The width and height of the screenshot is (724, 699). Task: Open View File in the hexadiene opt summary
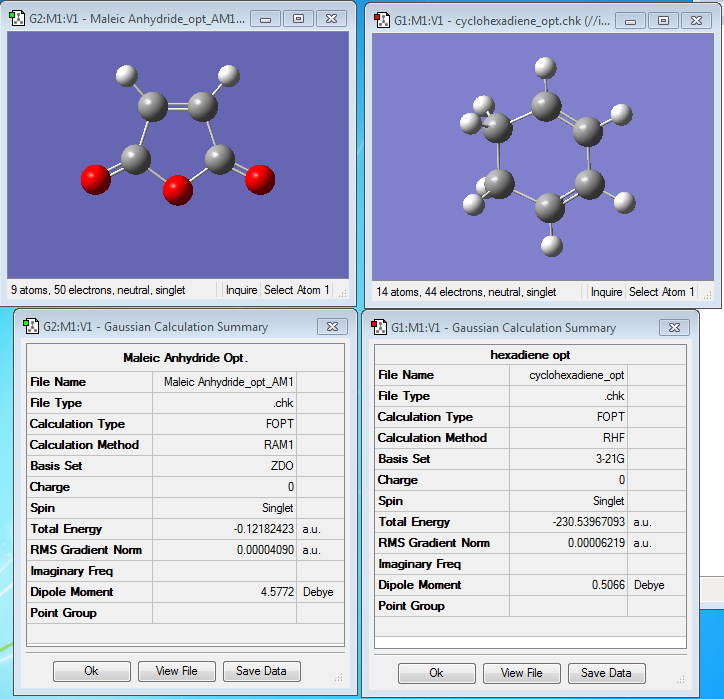521,673
